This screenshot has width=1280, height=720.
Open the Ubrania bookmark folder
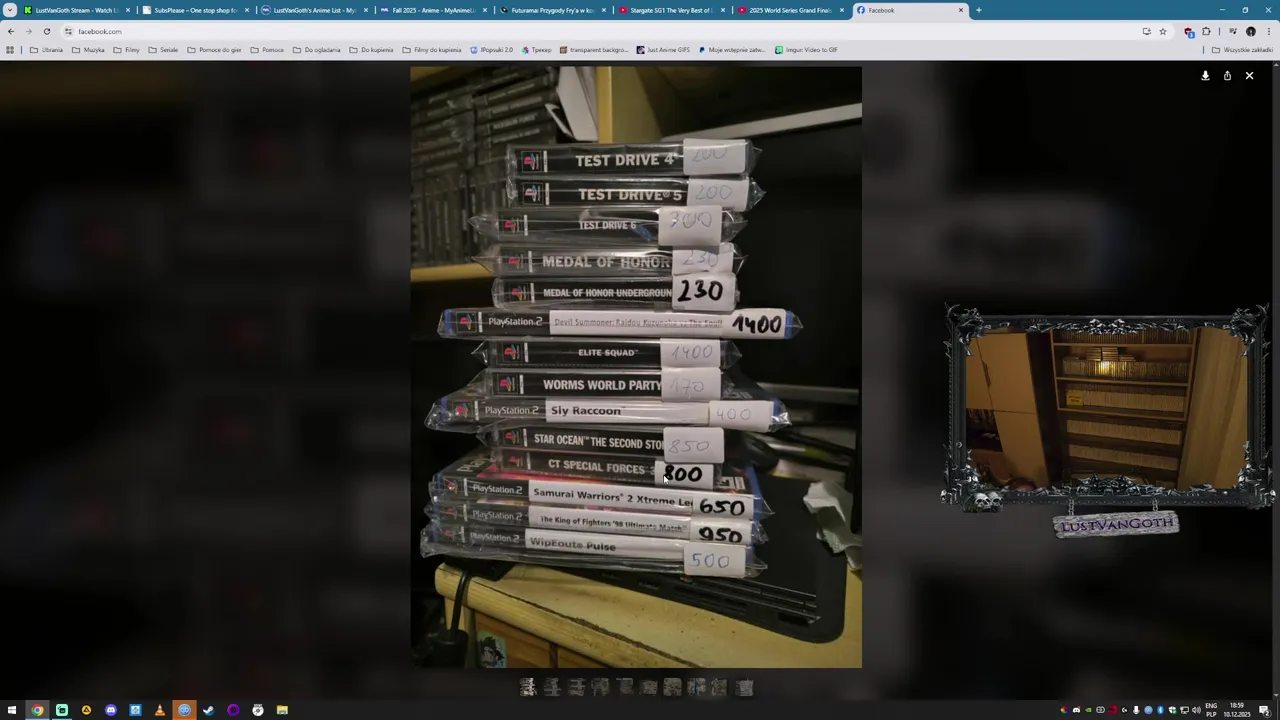click(47, 49)
